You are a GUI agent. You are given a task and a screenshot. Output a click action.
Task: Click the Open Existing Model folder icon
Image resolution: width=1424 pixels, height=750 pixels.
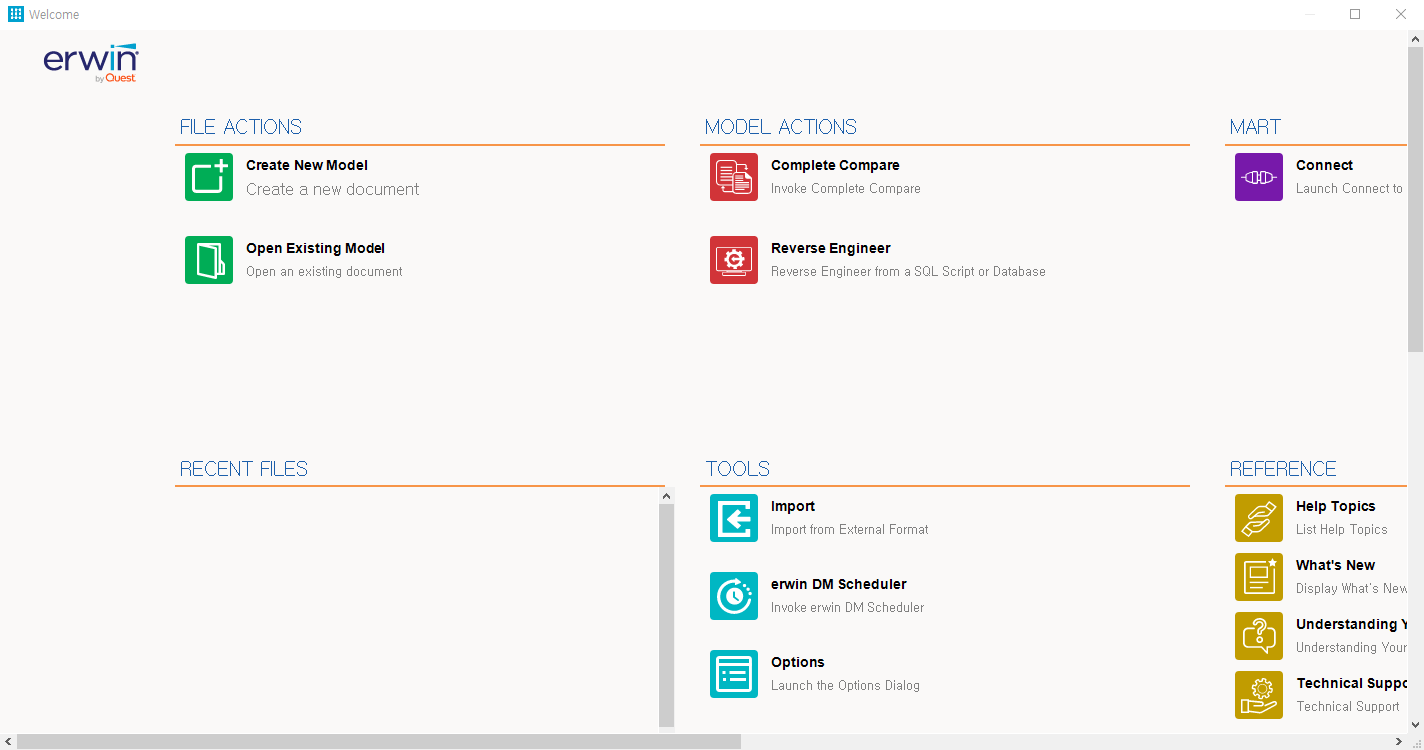(x=209, y=260)
